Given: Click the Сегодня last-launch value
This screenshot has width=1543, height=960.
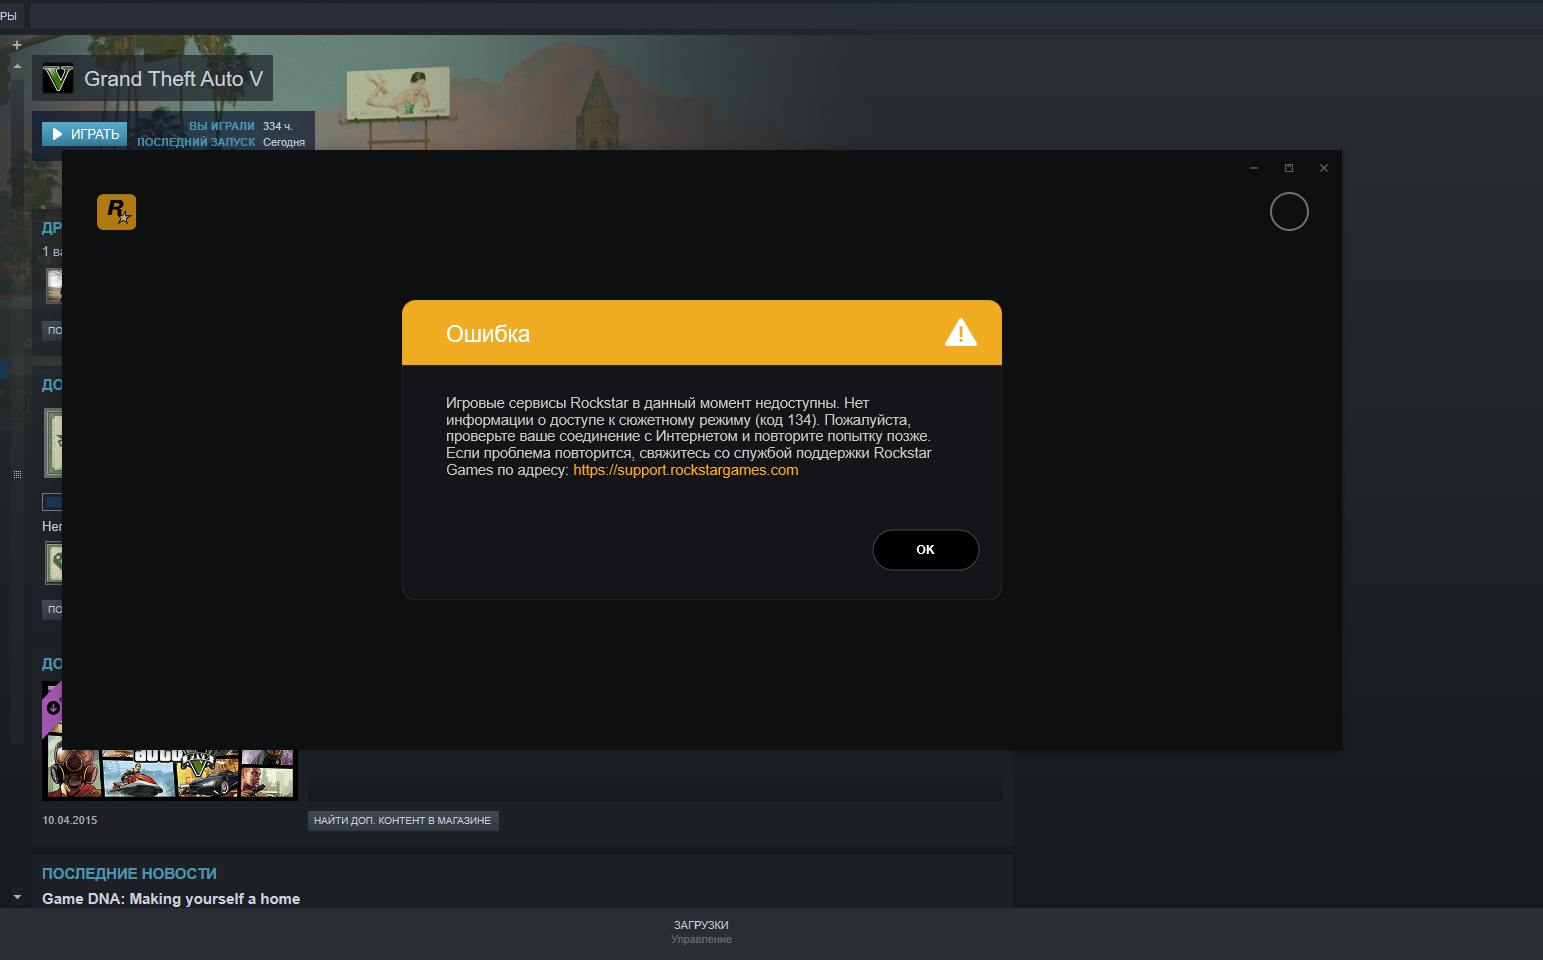Looking at the screenshot, I should pos(284,142).
